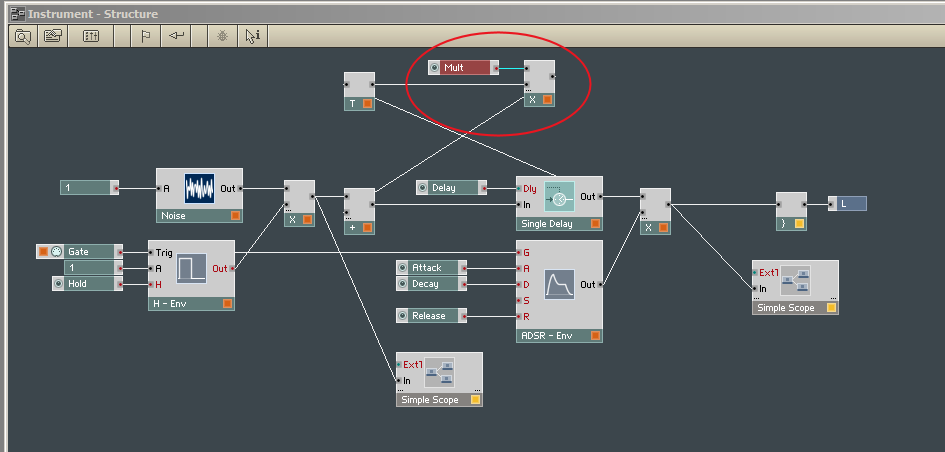Click the orange square on the Gate module

click(x=43, y=252)
